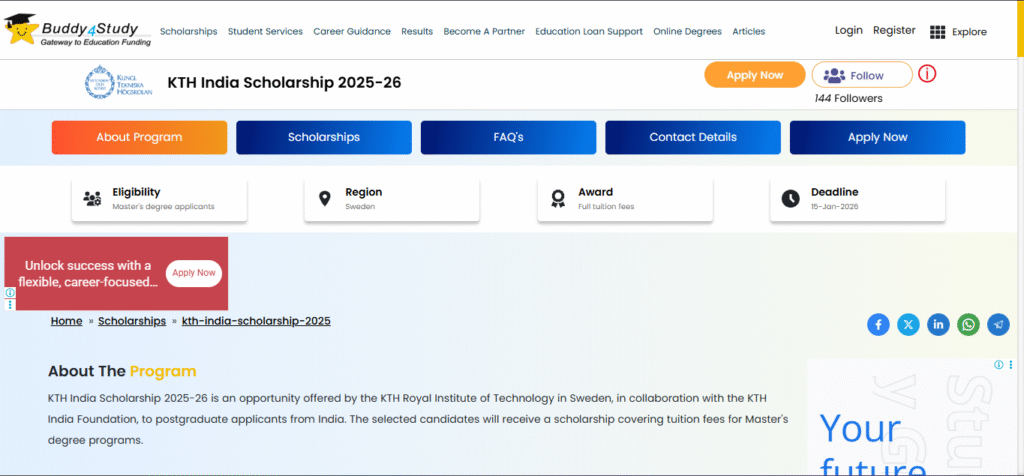
Task: Click the Deadline clock icon
Action: pos(790,198)
